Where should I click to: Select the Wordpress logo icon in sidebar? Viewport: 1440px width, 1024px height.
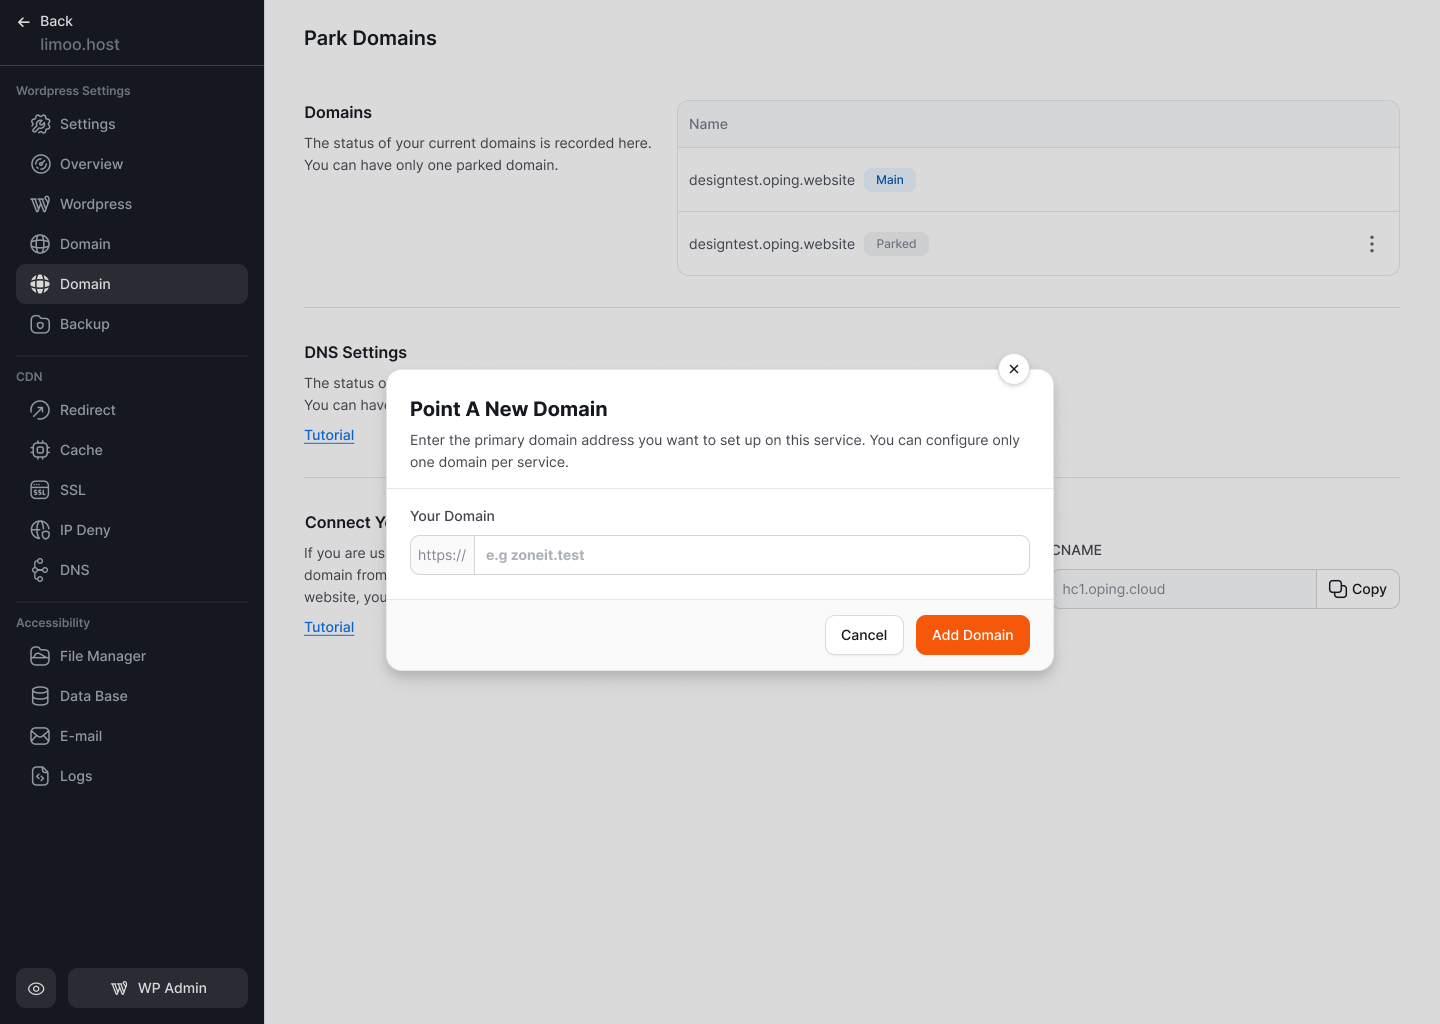tap(40, 204)
